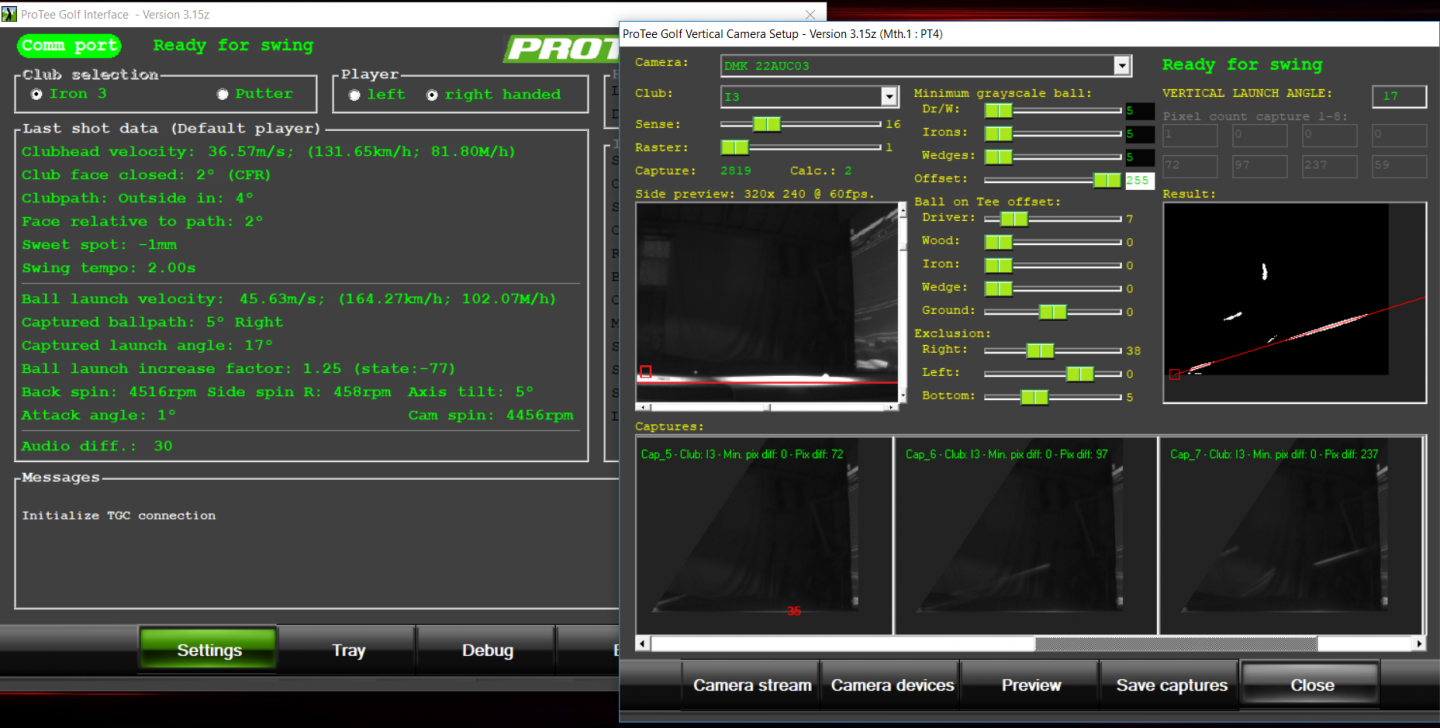Click the Save captures button

click(x=1171, y=685)
